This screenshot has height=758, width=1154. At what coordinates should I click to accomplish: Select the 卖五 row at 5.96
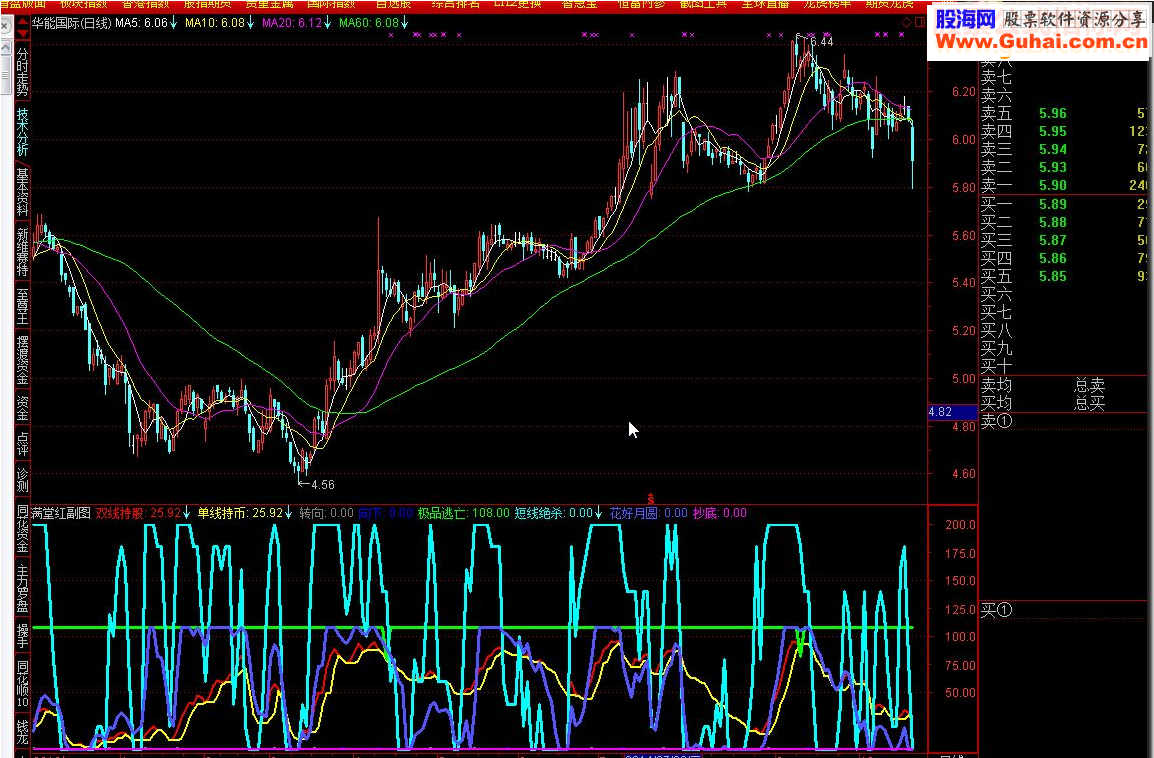[x=1063, y=113]
